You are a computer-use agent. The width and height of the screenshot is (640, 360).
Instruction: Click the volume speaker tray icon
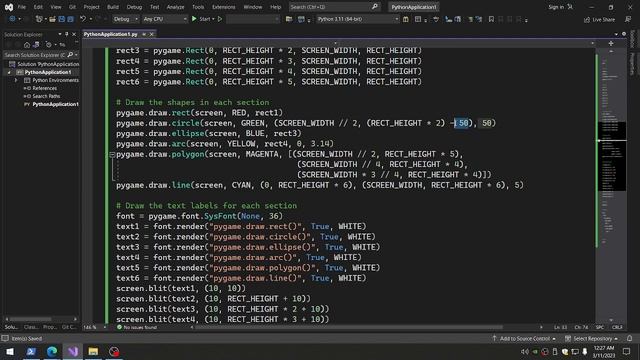525,351
